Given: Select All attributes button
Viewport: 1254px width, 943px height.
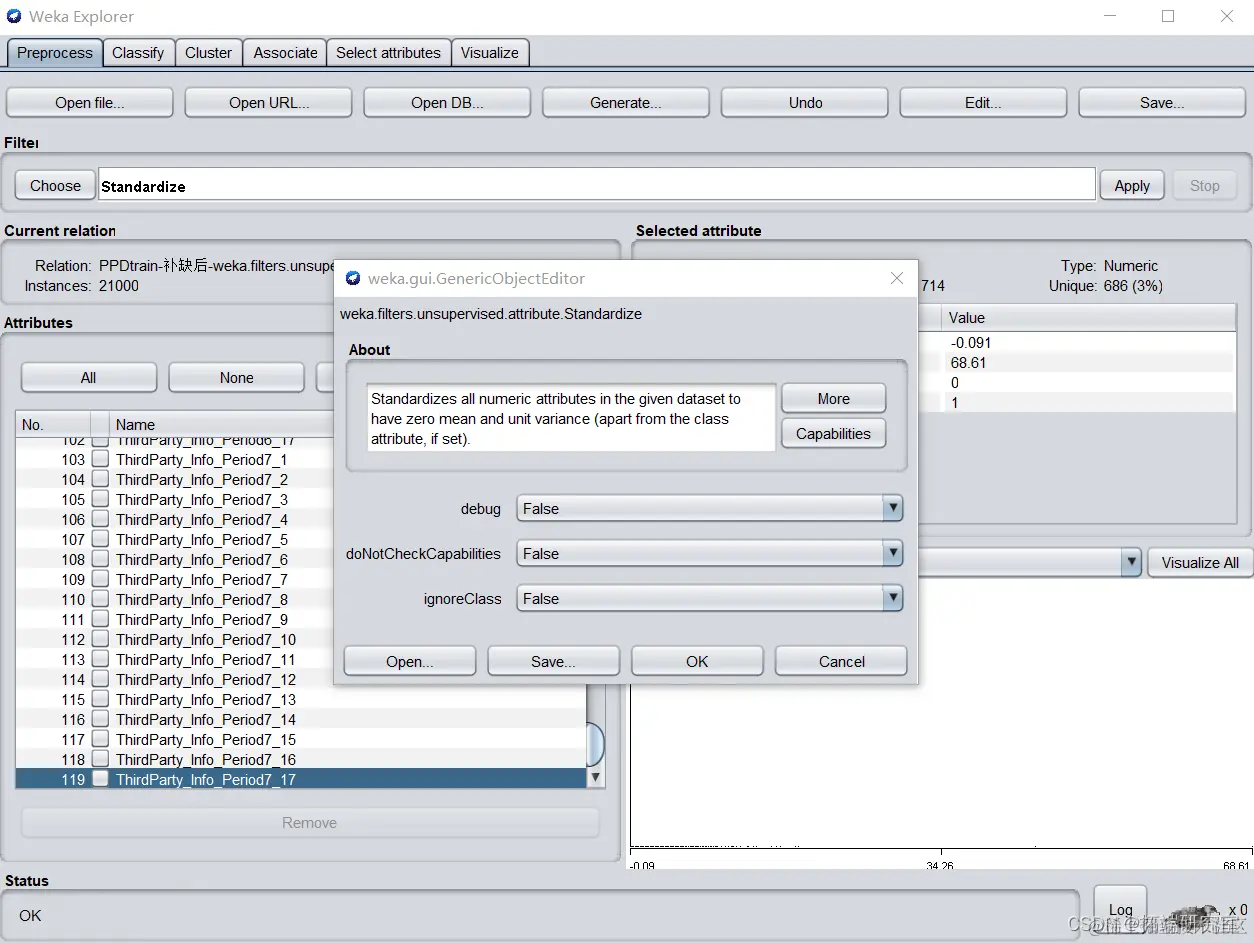Looking at the screenshot, I should 89,377.
